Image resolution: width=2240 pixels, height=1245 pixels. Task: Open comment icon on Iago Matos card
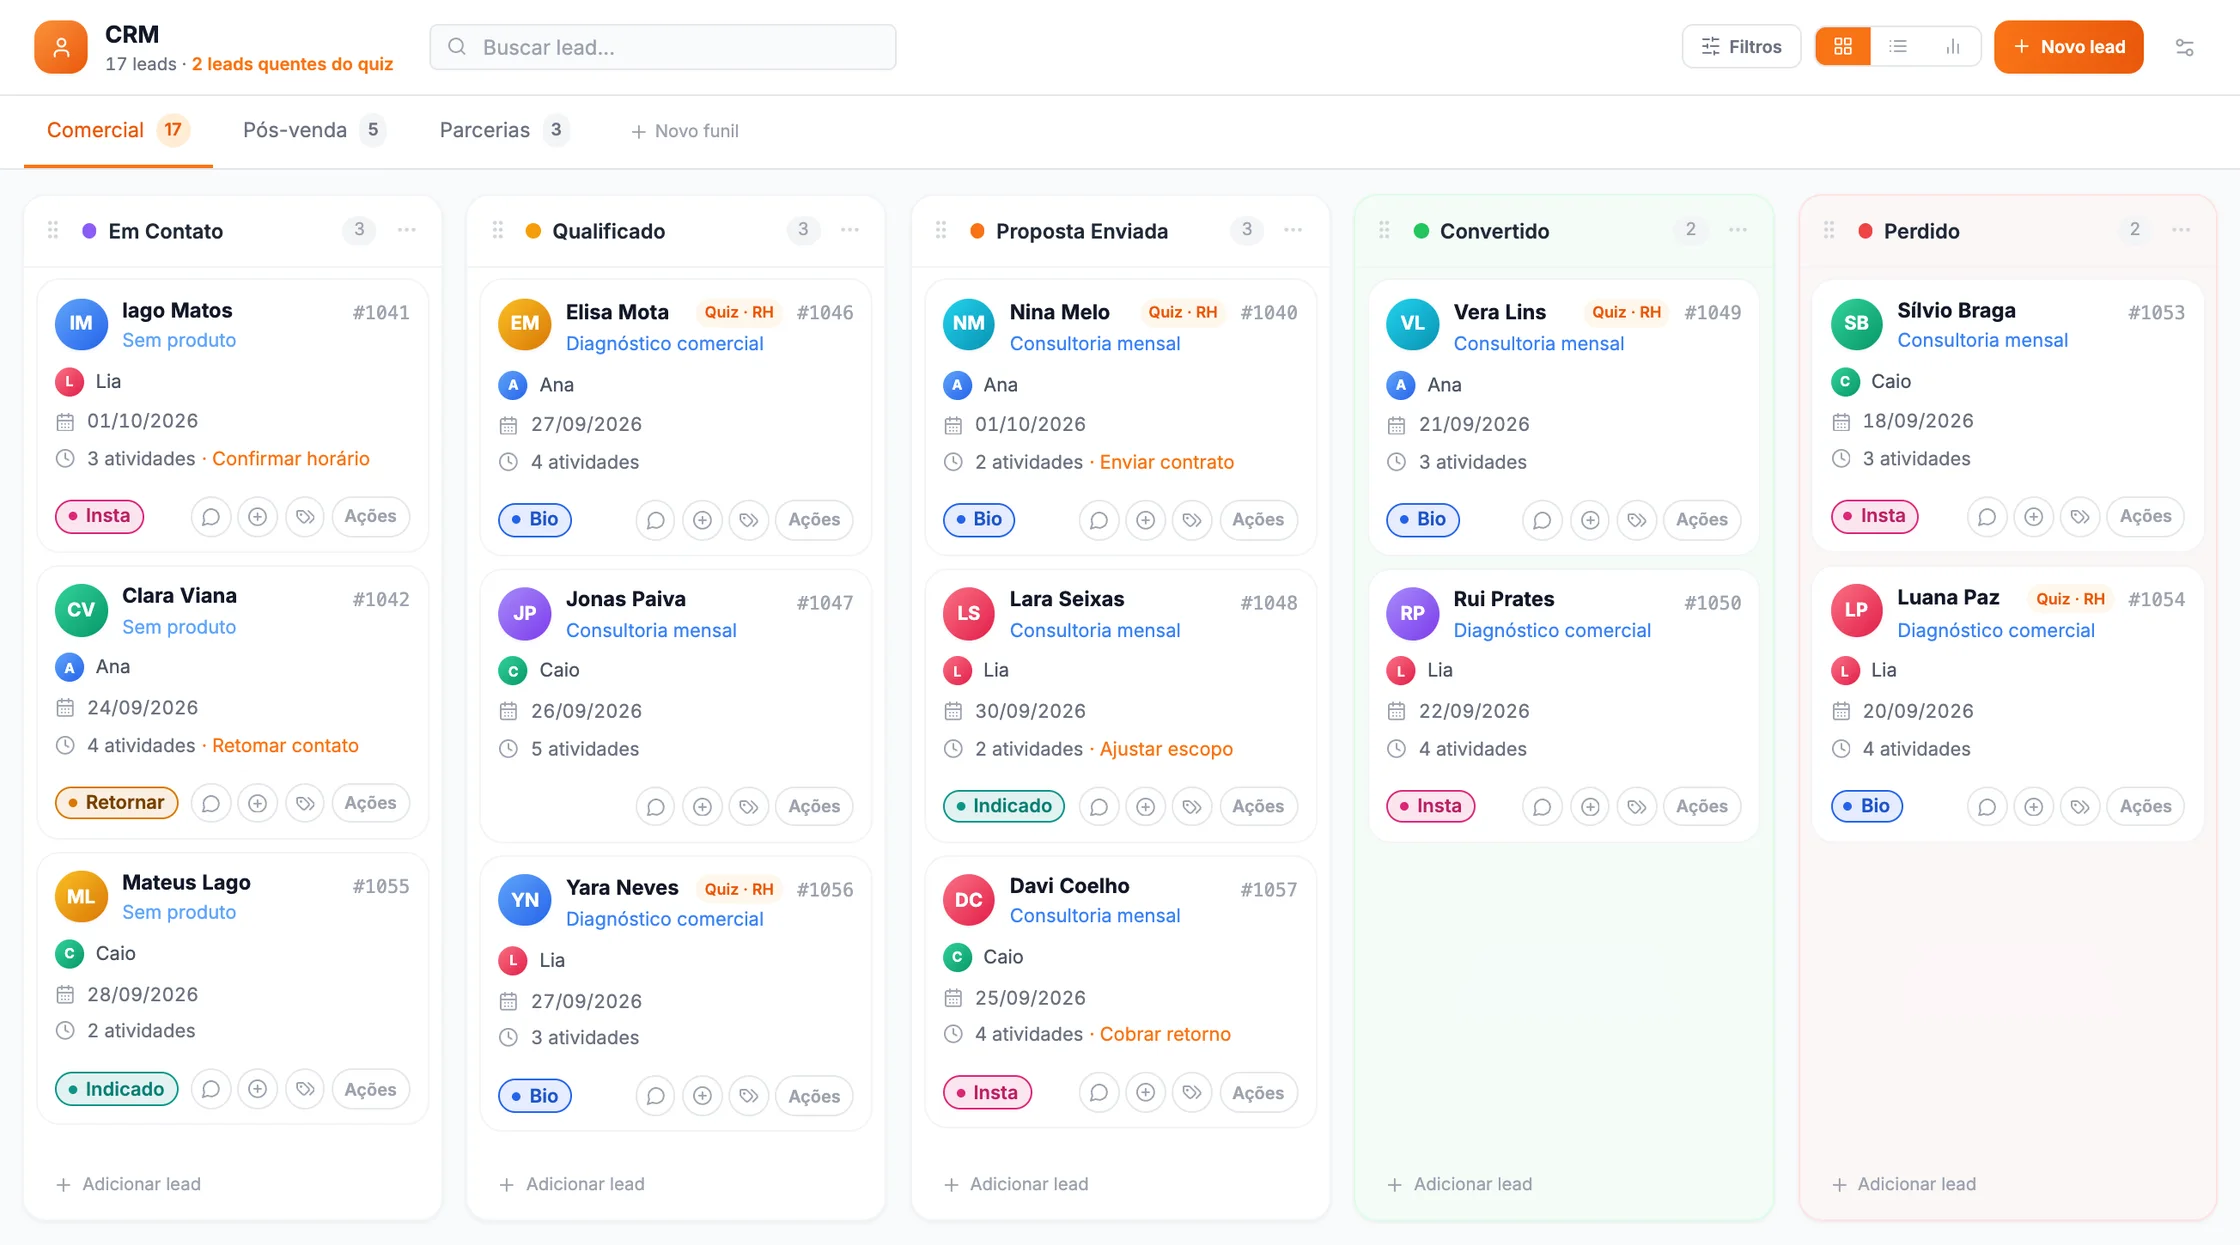210,516
